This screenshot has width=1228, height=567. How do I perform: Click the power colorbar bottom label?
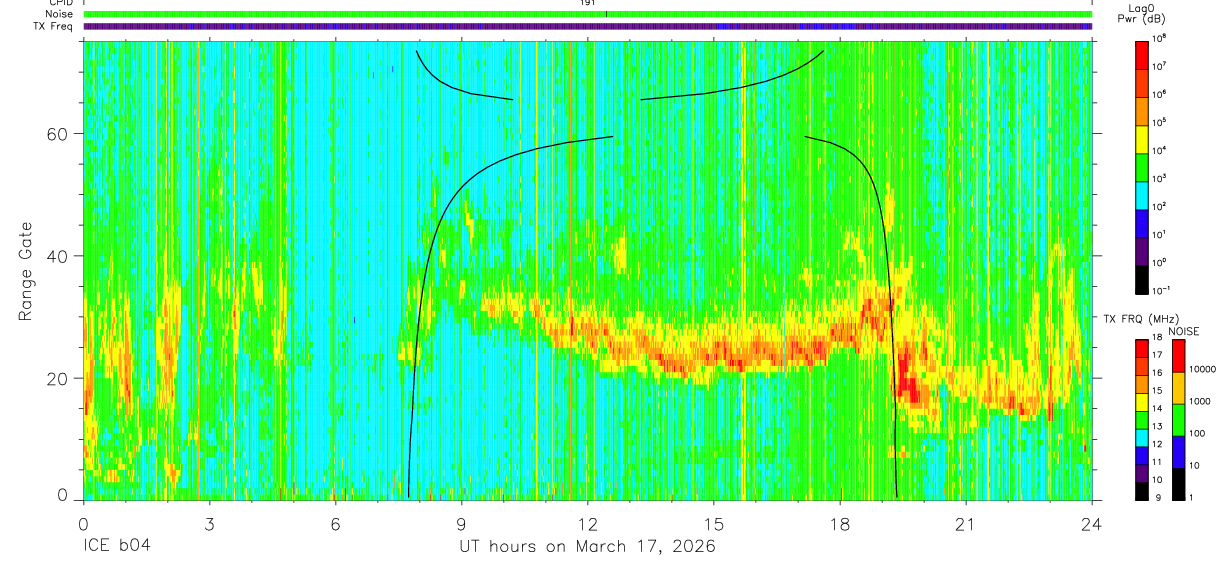1161,290
